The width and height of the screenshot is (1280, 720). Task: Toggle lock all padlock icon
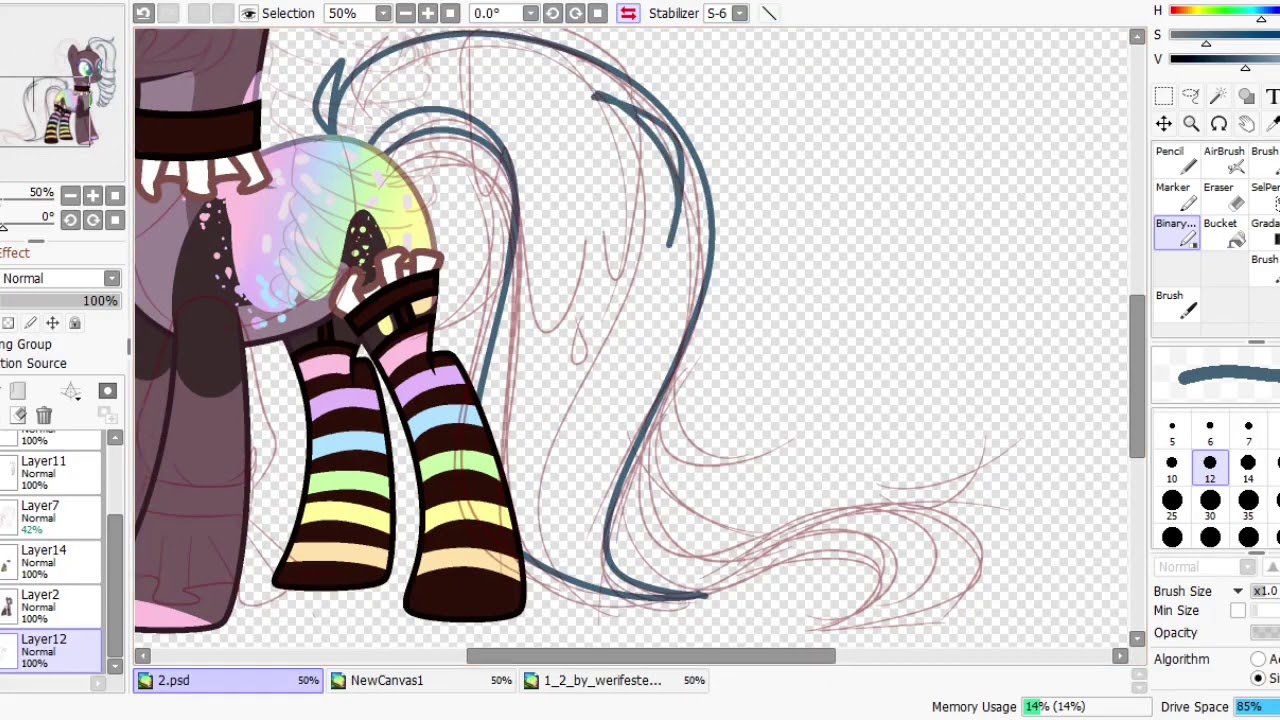point(74,323)
